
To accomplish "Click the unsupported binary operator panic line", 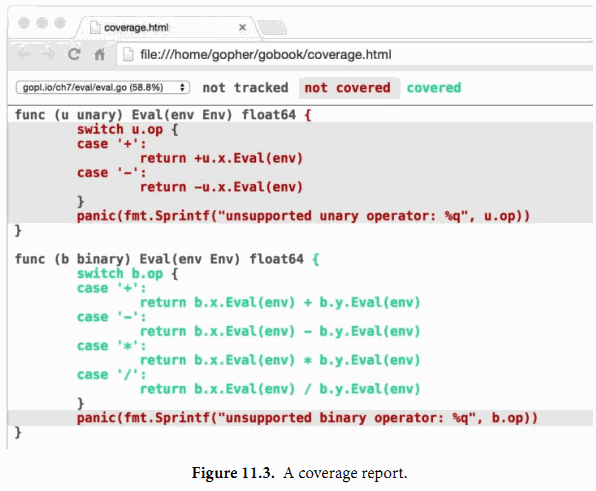I will click(307, 418).
